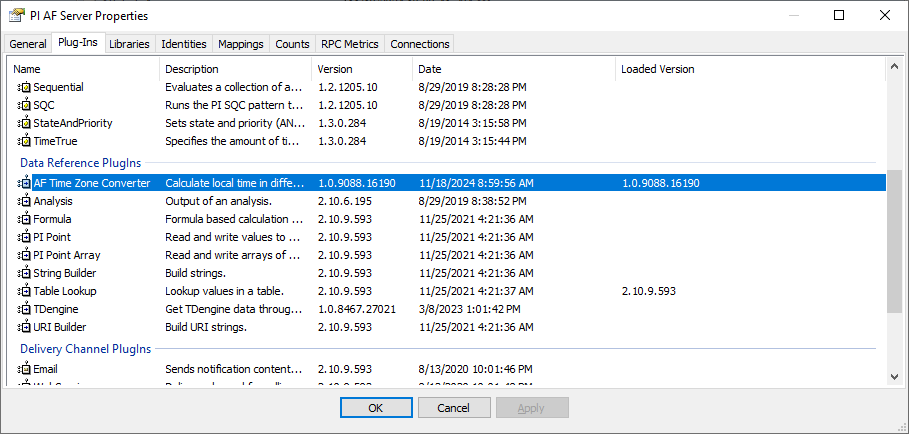Click the URI Builder plug-in icon
Screen dimensions: 909x434
point(24,327)
